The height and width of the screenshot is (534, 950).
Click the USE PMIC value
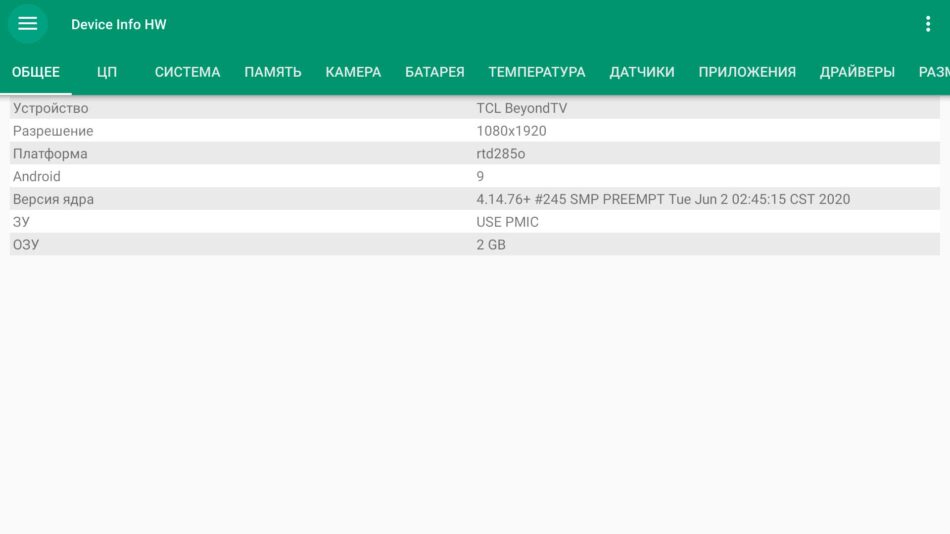pyautogui.click(x=507, y=222)
